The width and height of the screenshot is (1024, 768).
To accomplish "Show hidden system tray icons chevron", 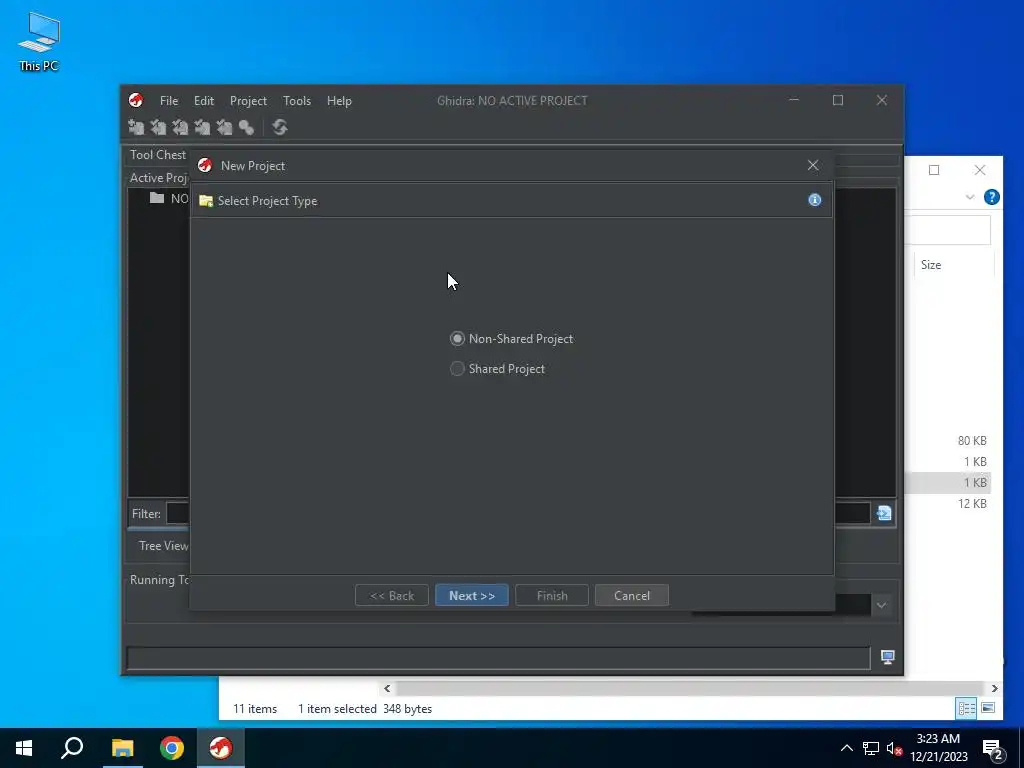I will coord(846,748).
